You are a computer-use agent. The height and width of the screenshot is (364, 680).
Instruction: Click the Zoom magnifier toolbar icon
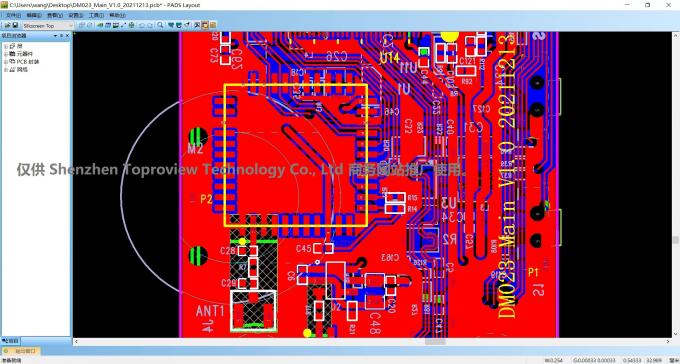click(x=160, y=25)
